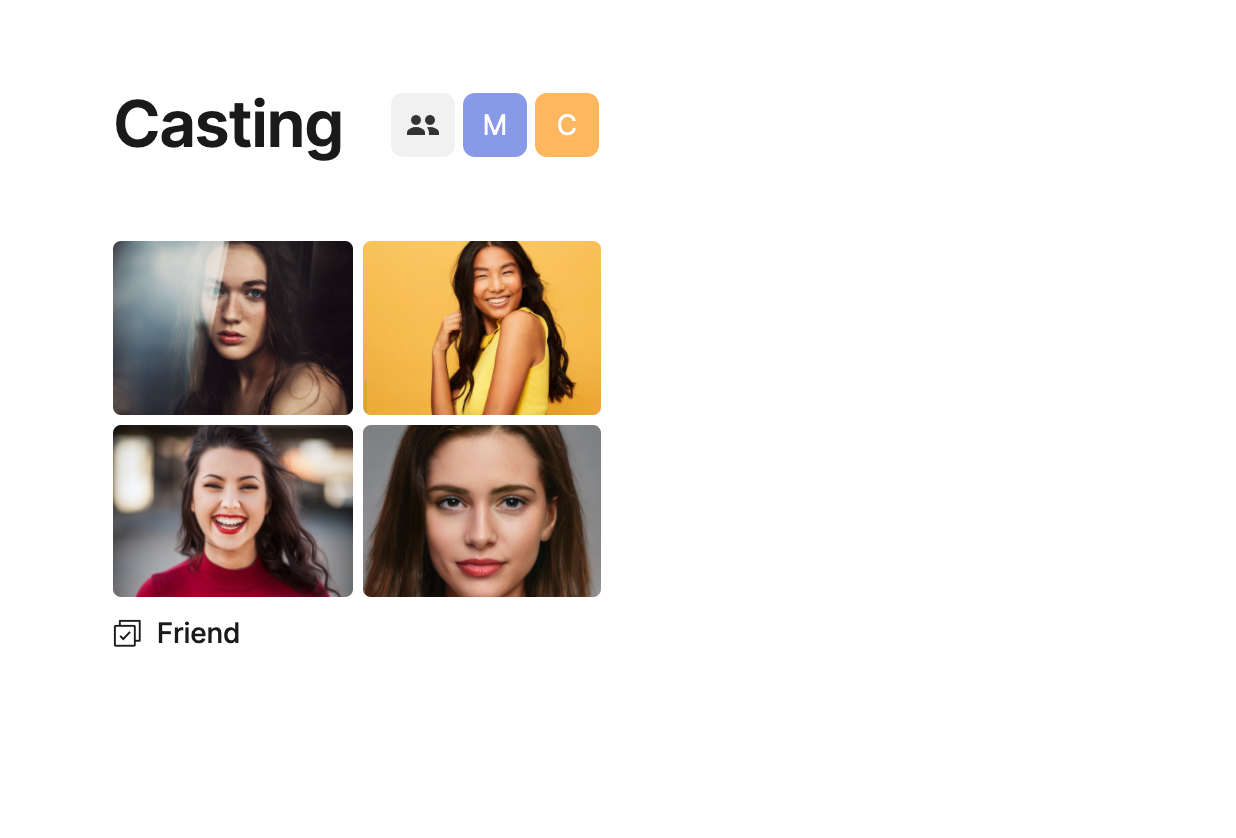
Task: Click the collaborators people icon
Action: point(423,125)
